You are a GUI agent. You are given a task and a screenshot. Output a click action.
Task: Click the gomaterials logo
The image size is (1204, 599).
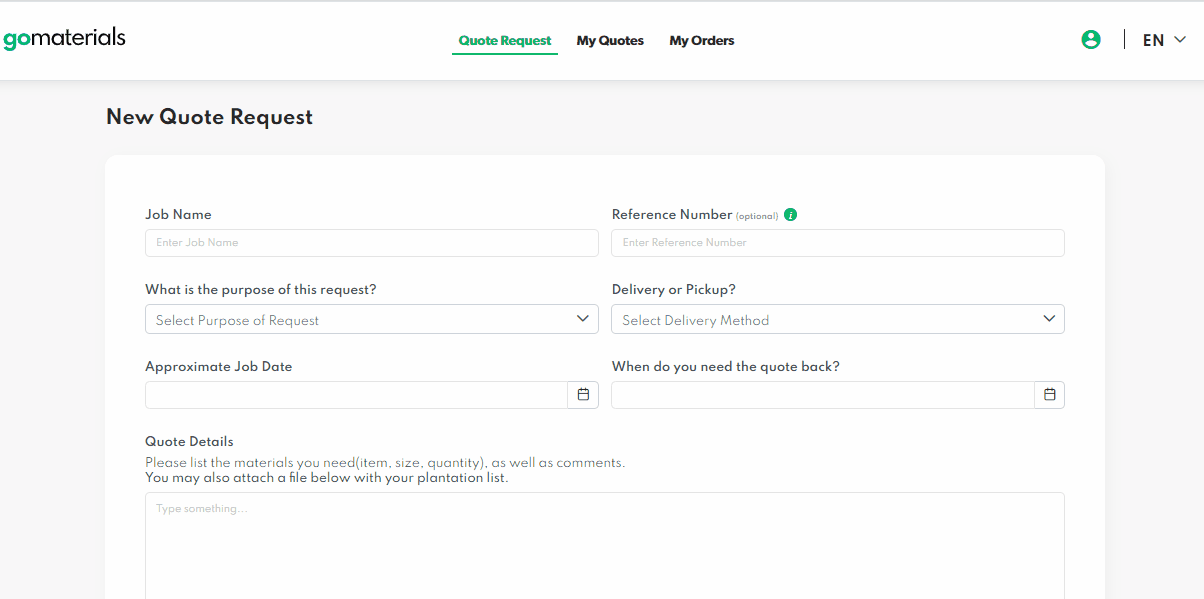(x=64, y=40)
